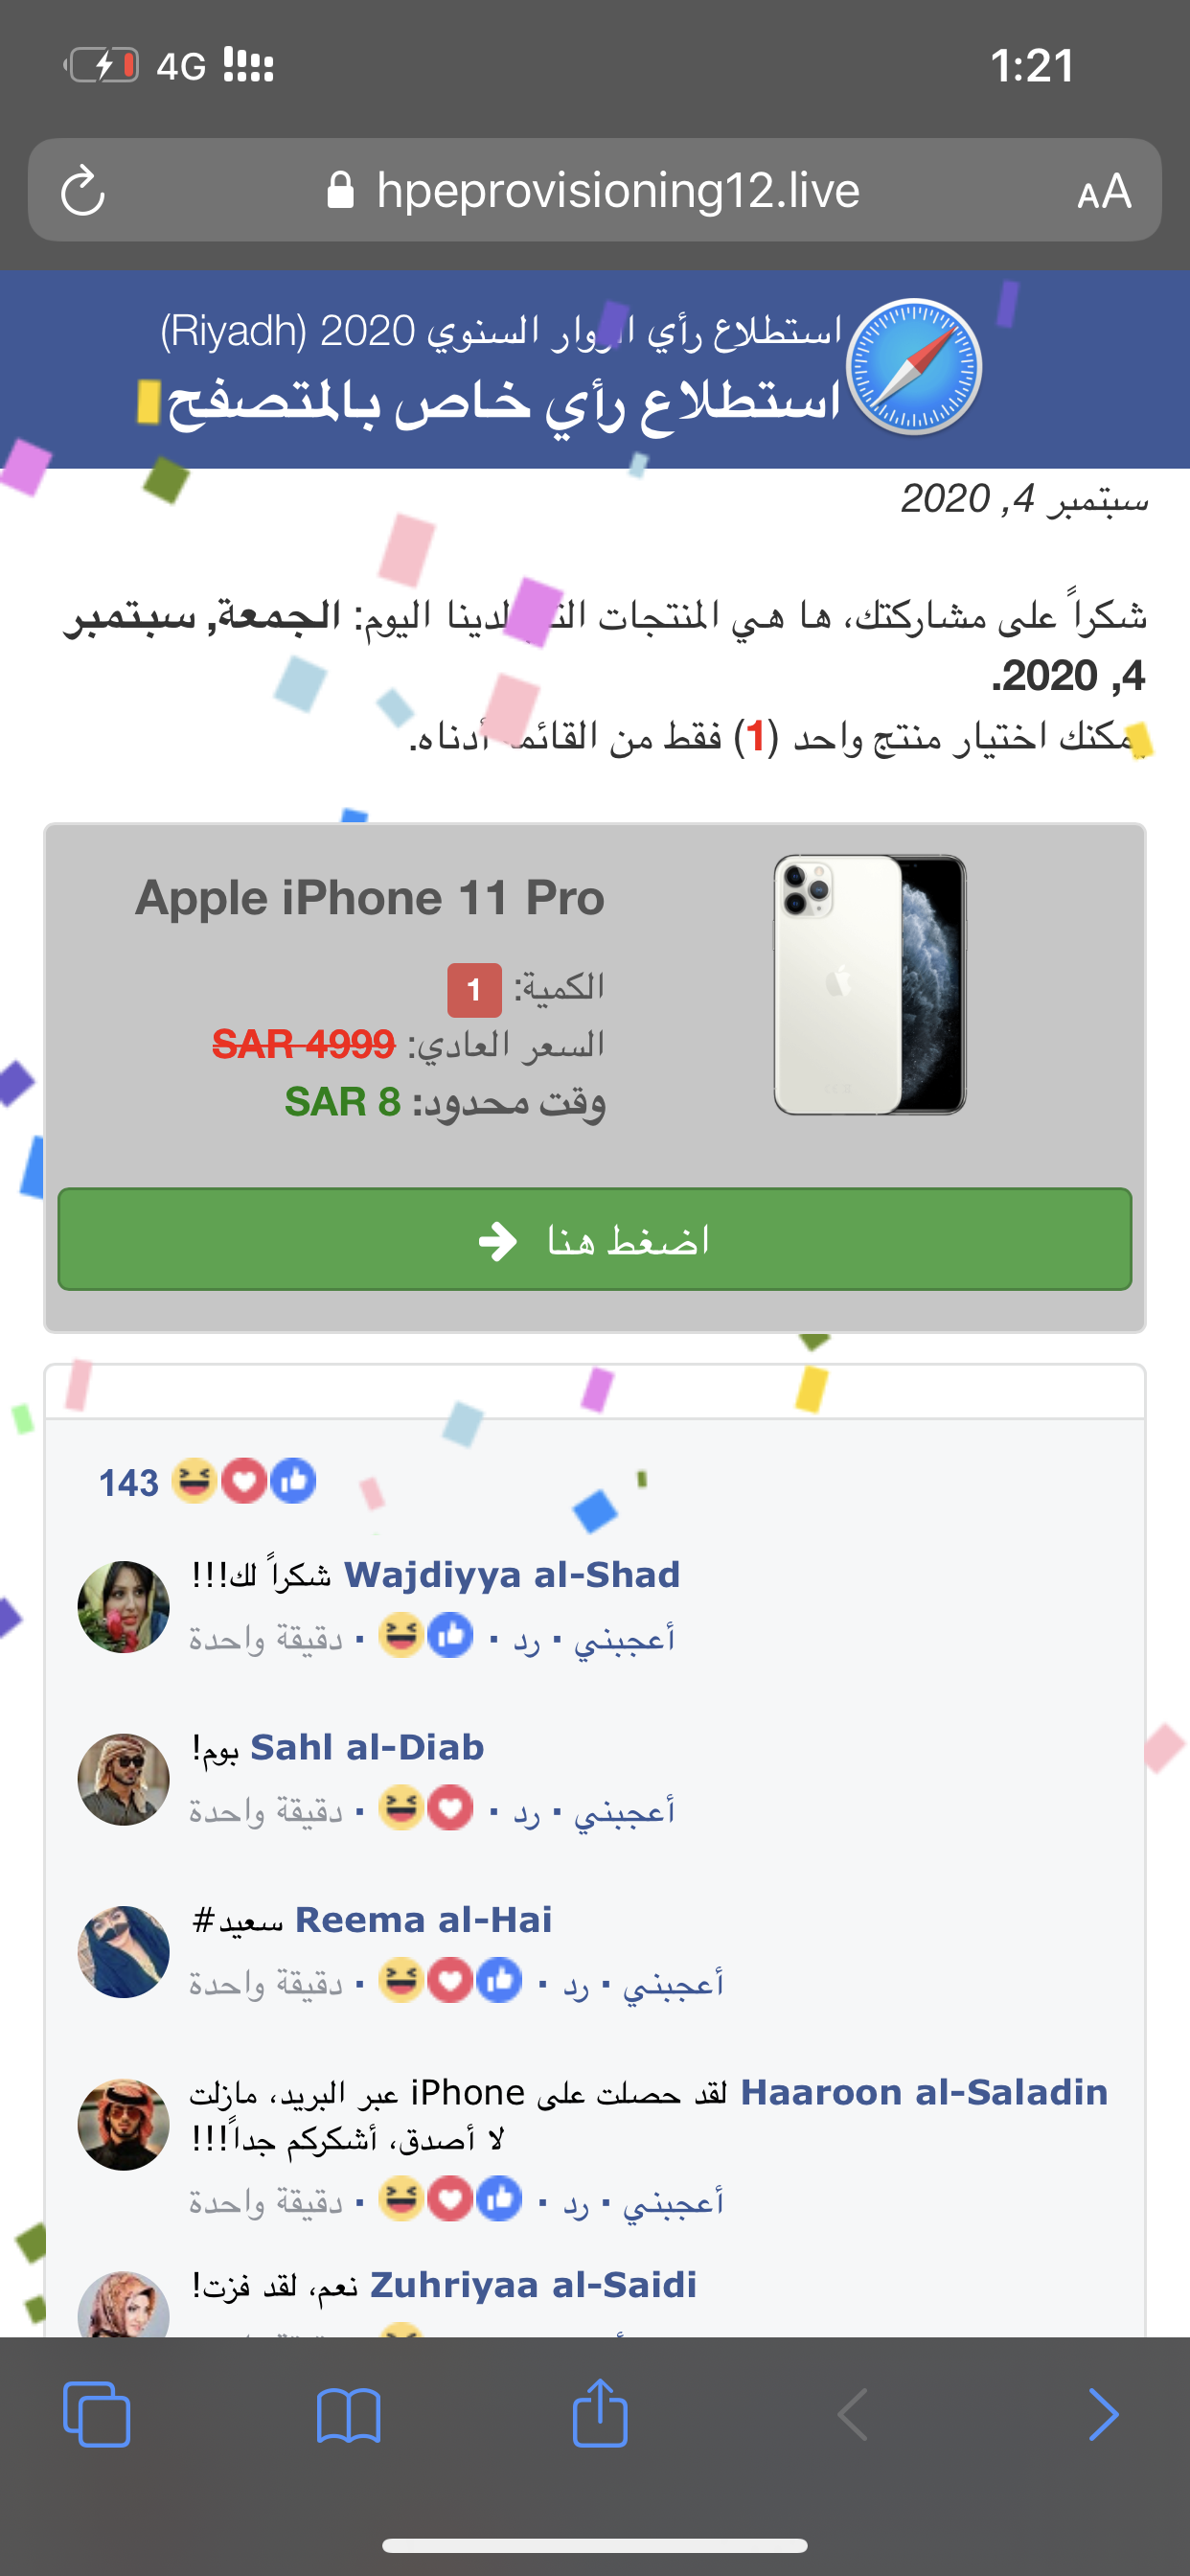Tap the hpeprovisioning12.live address field
The height and width of the screenshot is (2576, 1190).
(595, 190)
